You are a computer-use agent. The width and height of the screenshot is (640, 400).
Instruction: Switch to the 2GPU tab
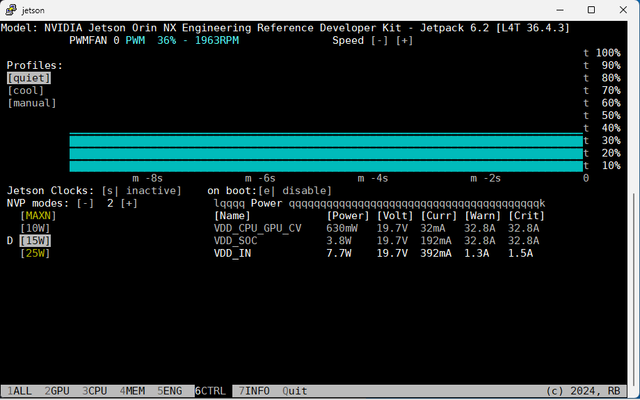pyautogui.click(x=58, y=391)
